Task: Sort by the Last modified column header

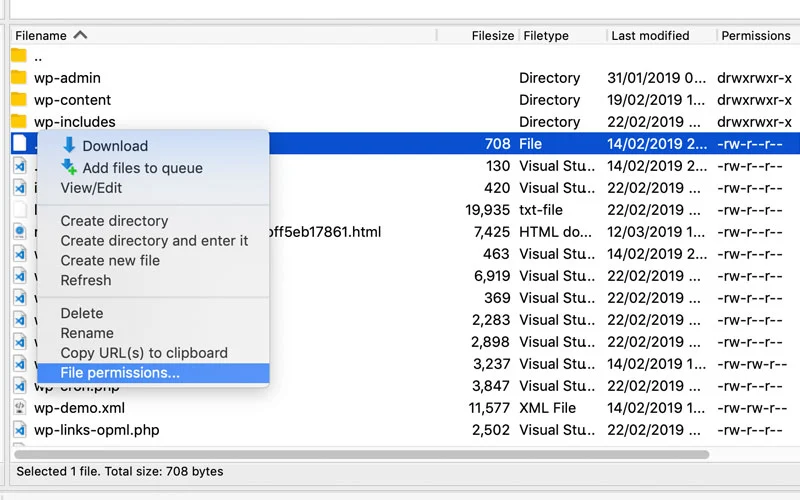Action: (650, 35)
